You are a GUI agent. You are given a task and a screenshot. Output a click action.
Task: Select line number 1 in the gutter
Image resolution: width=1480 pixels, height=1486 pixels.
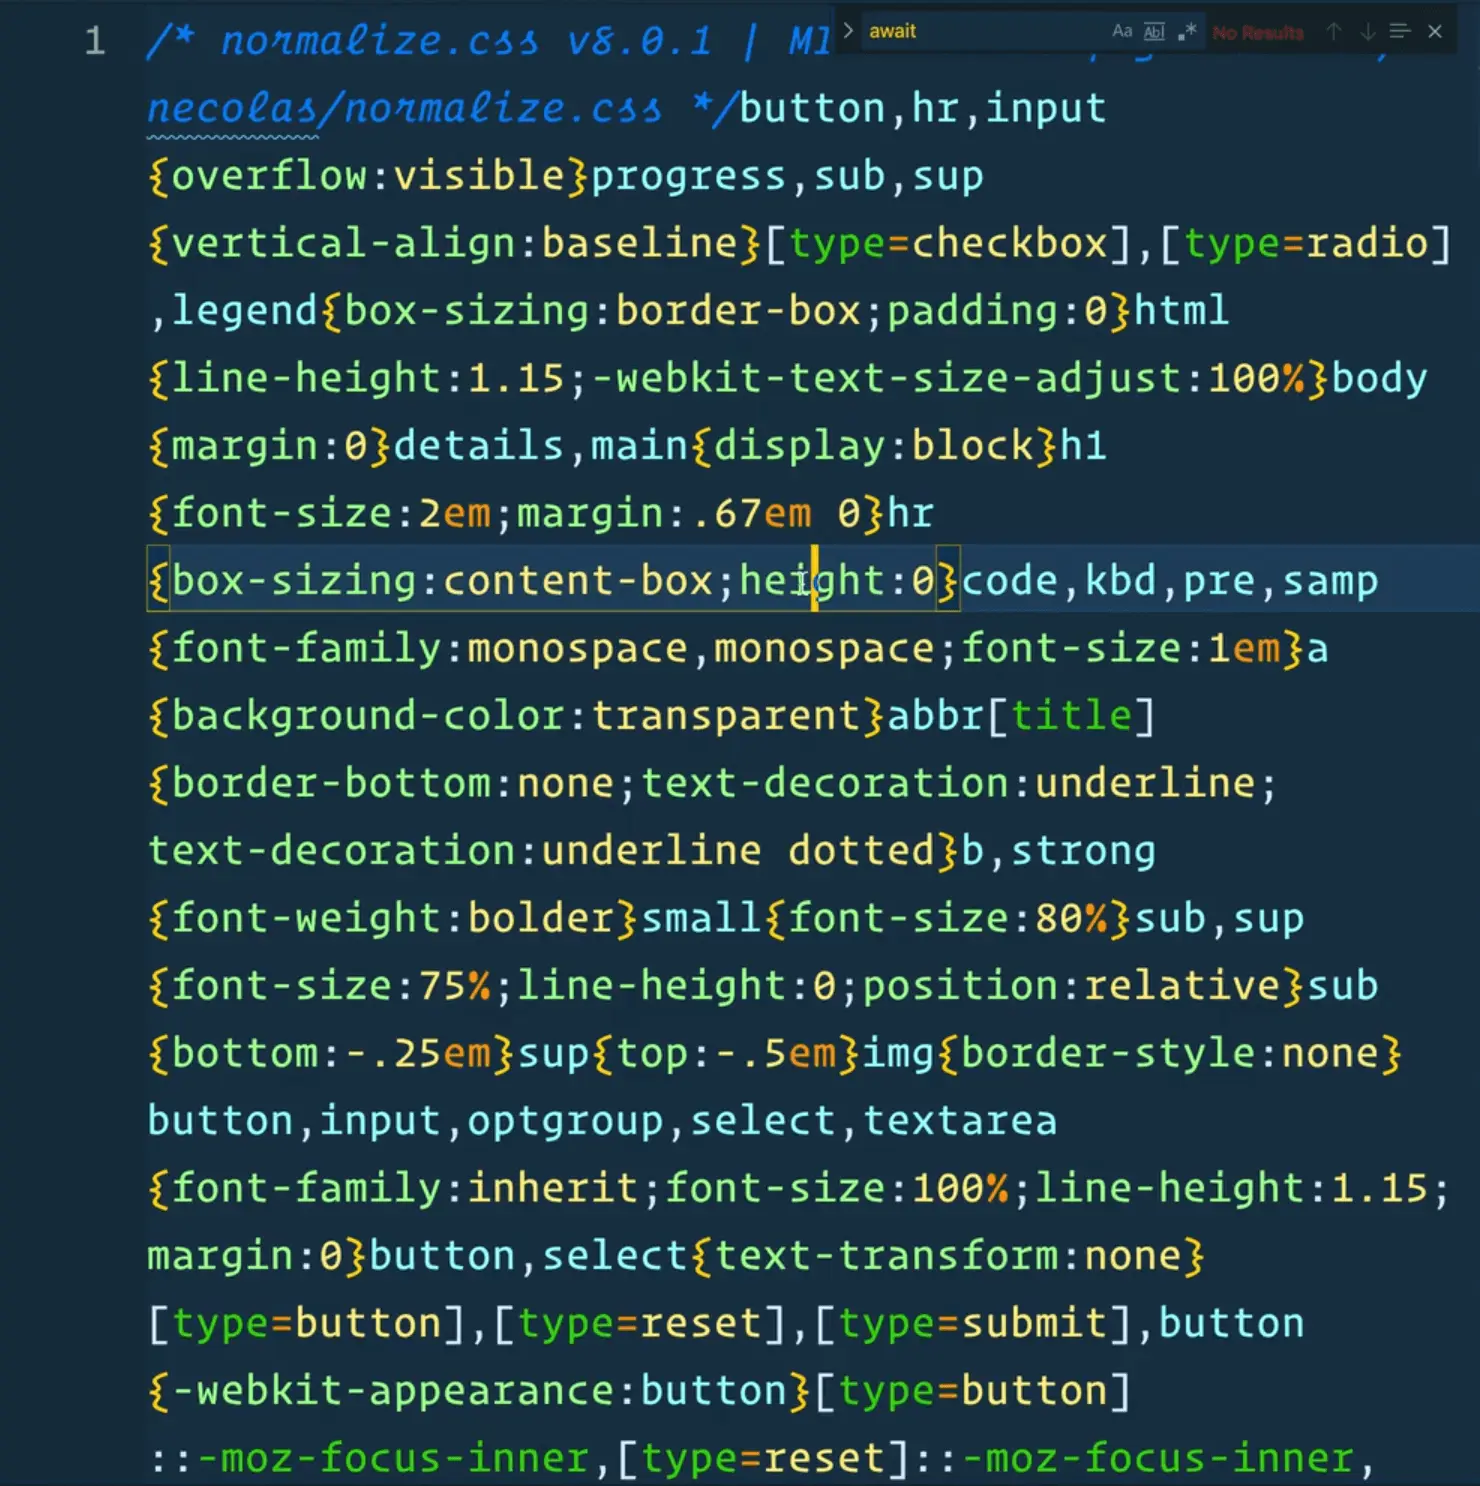click(x=95, y=40)
